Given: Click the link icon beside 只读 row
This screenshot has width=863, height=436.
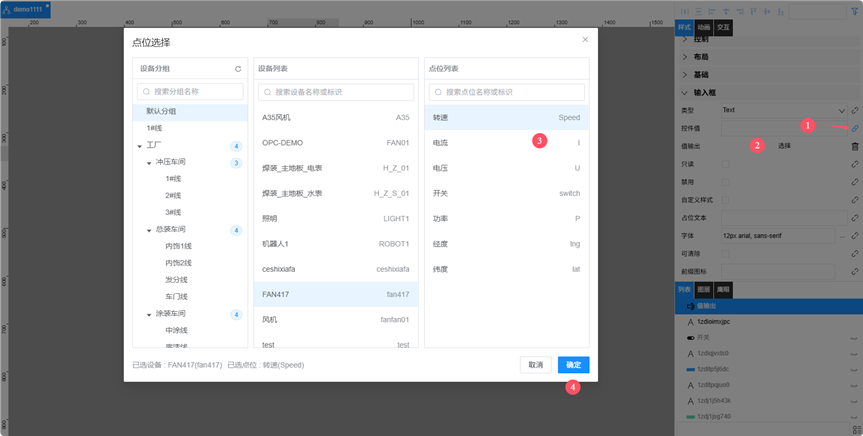Looking at the screenshot, I should [855, 164].
